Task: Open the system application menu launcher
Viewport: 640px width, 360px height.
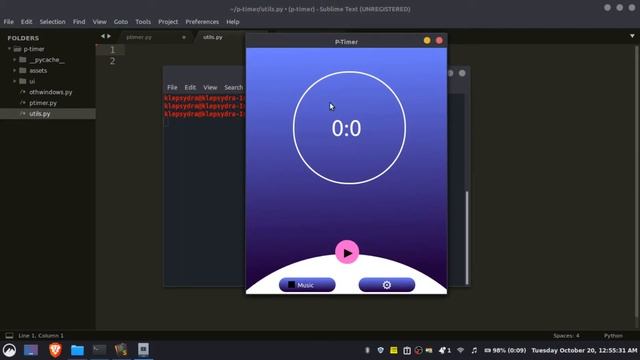Action: tap(9, 350)
